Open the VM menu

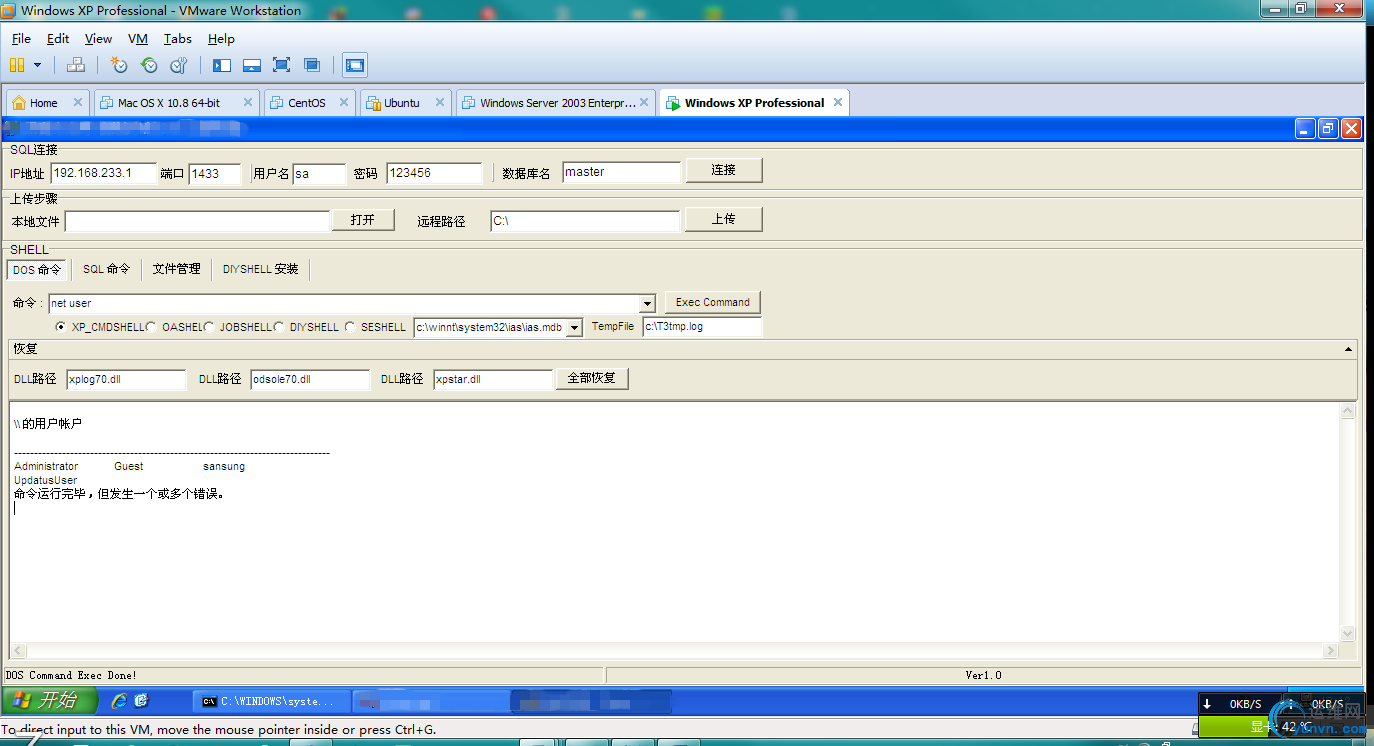coord(138,39)
